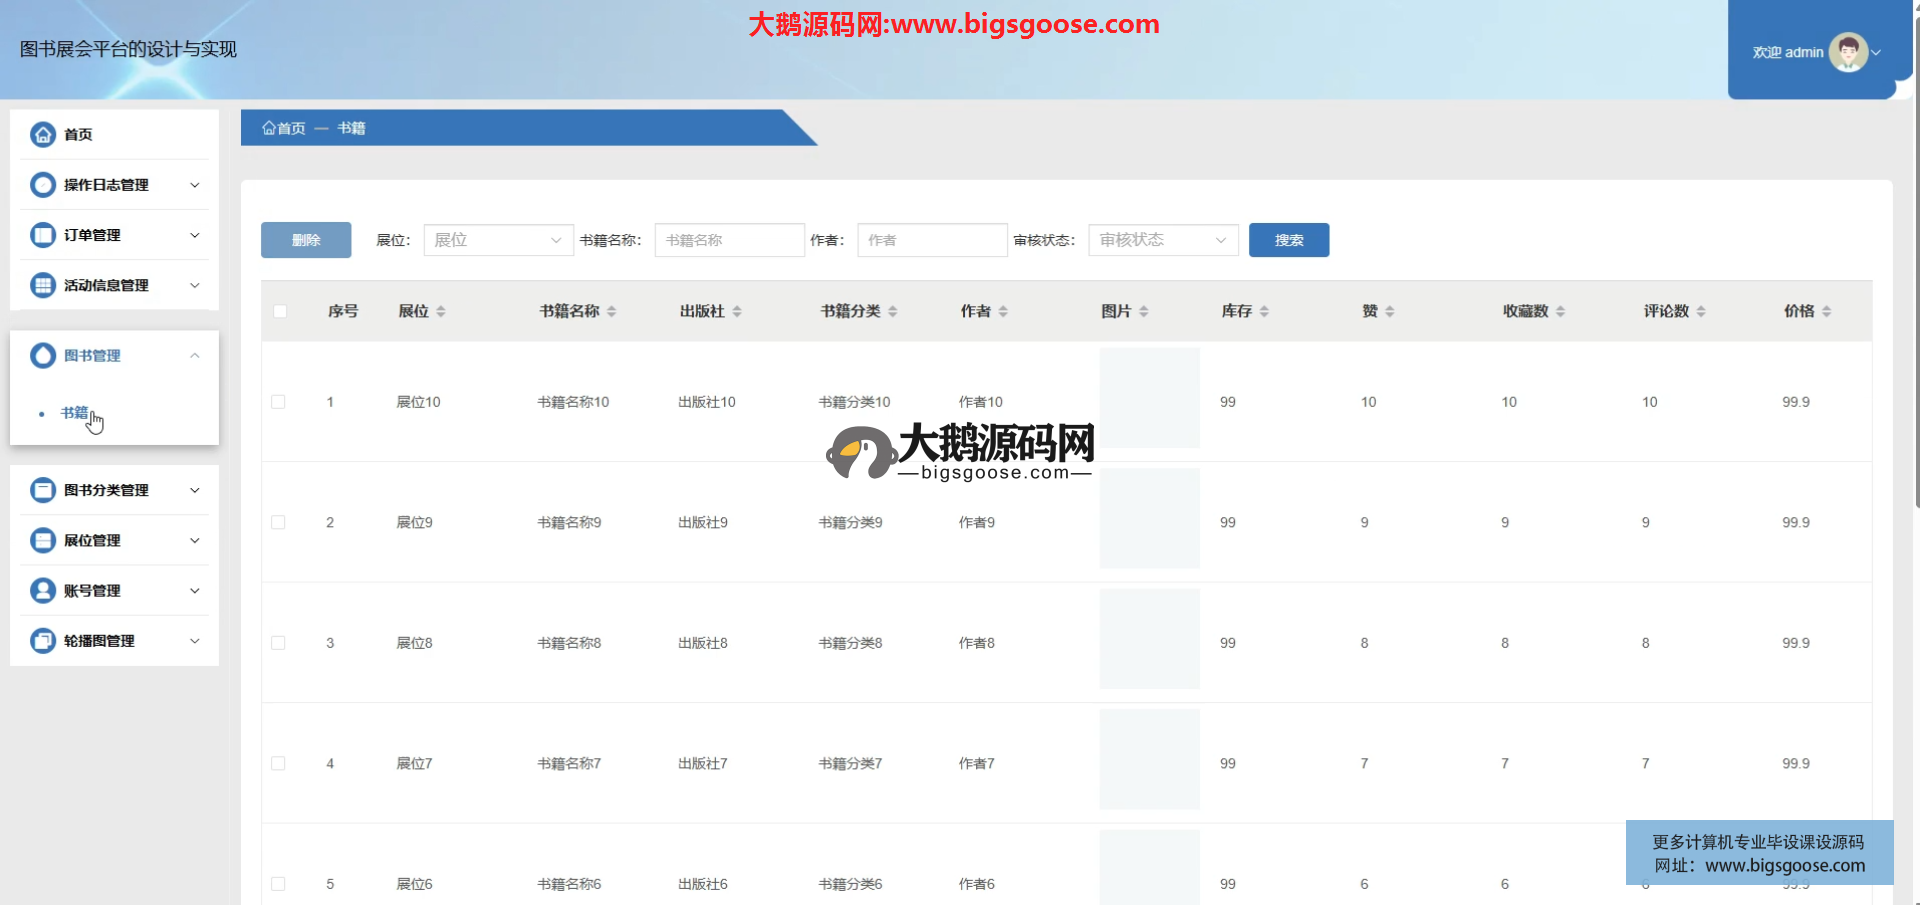Click the 账号管理 user icon
Screen dimensions: 1920x905
click(x=43, y=590)
